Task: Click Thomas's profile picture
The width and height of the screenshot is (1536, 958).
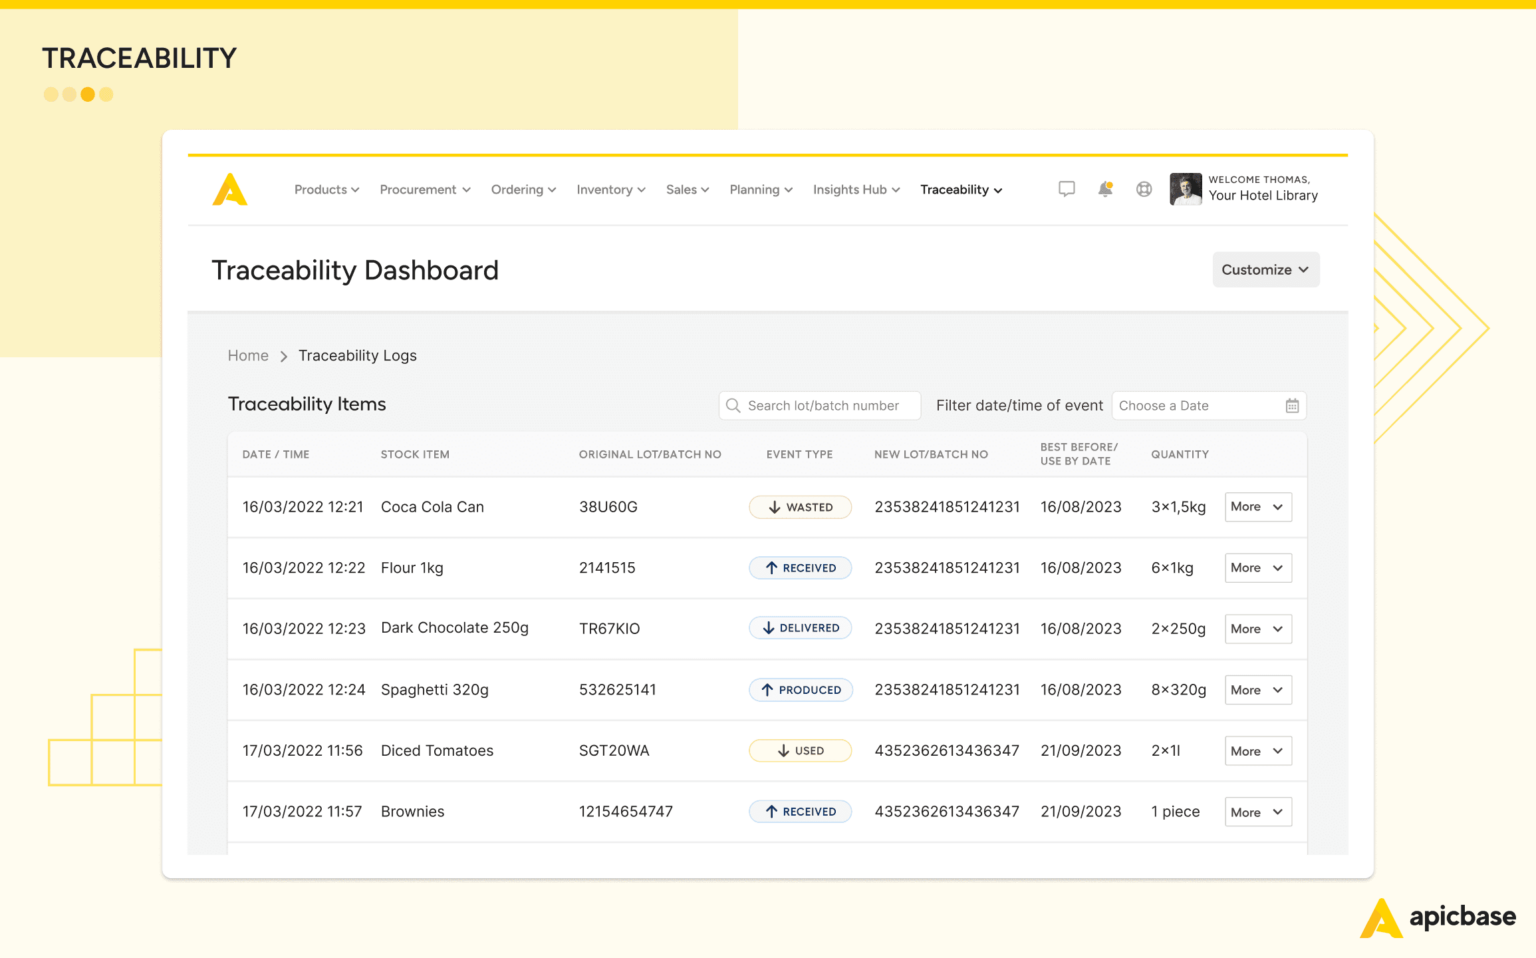Action: coord(1185,188)
